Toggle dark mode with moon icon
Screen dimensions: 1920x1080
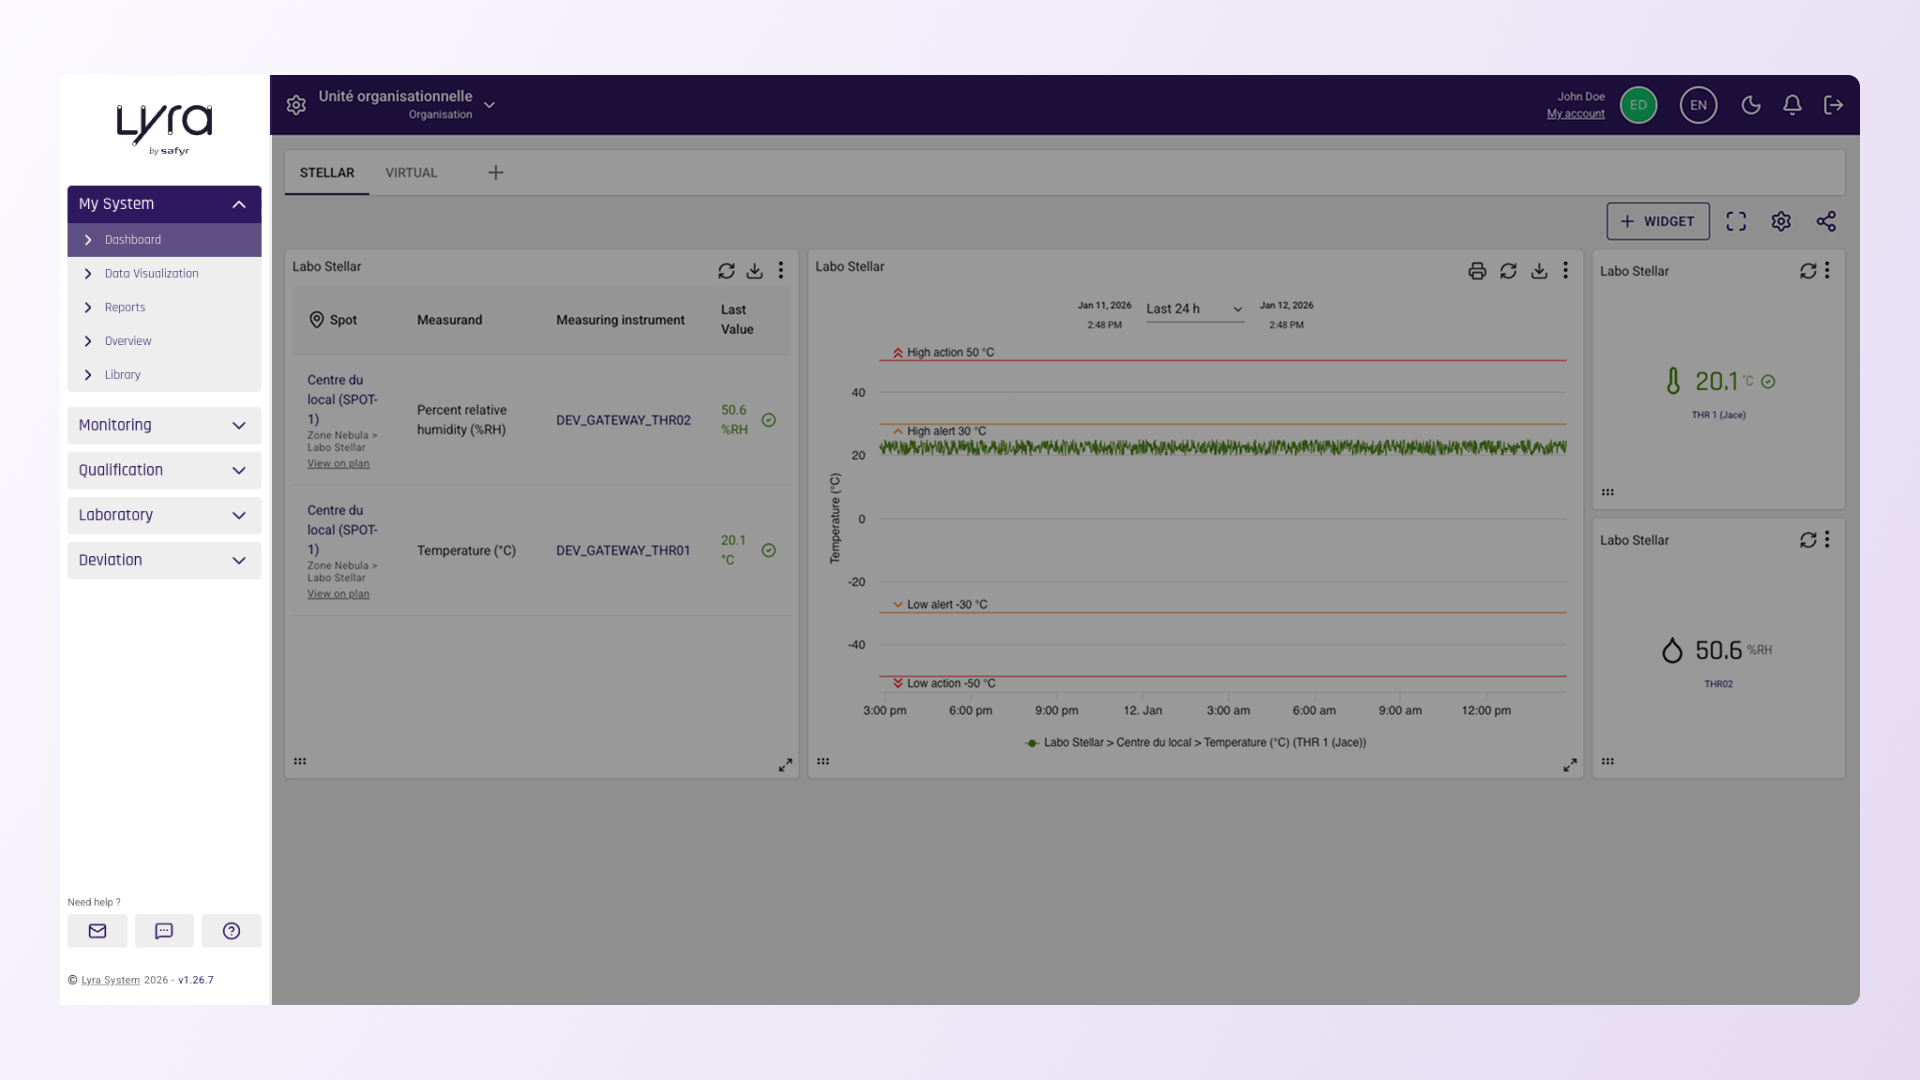[1751, 105]
